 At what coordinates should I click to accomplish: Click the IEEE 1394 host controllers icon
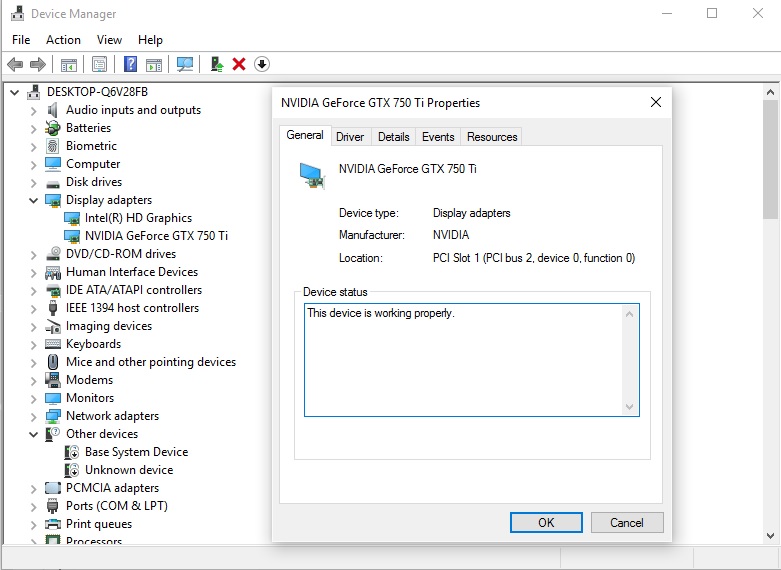click(x=53, y=308)
